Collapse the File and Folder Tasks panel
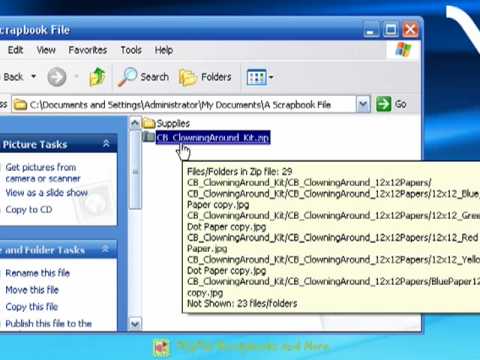The width and height of the screenshot is (480, 360). (x=105, y=249)
